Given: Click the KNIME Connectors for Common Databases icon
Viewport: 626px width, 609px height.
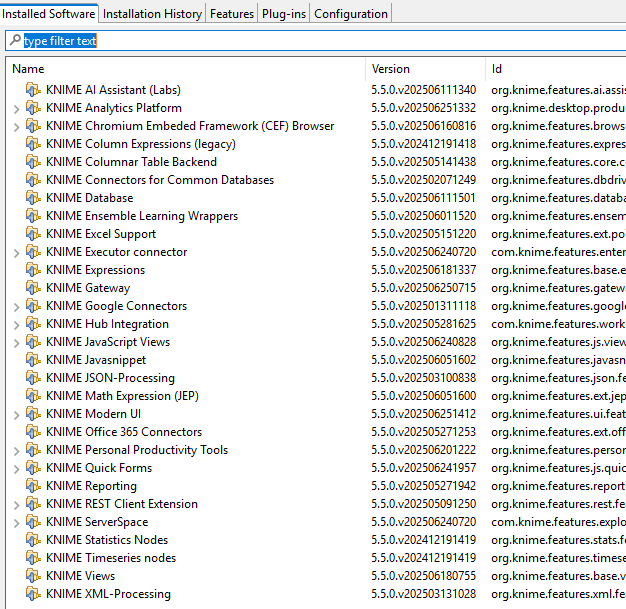Looking at the screenshot, I should click(x=33, y=179).
